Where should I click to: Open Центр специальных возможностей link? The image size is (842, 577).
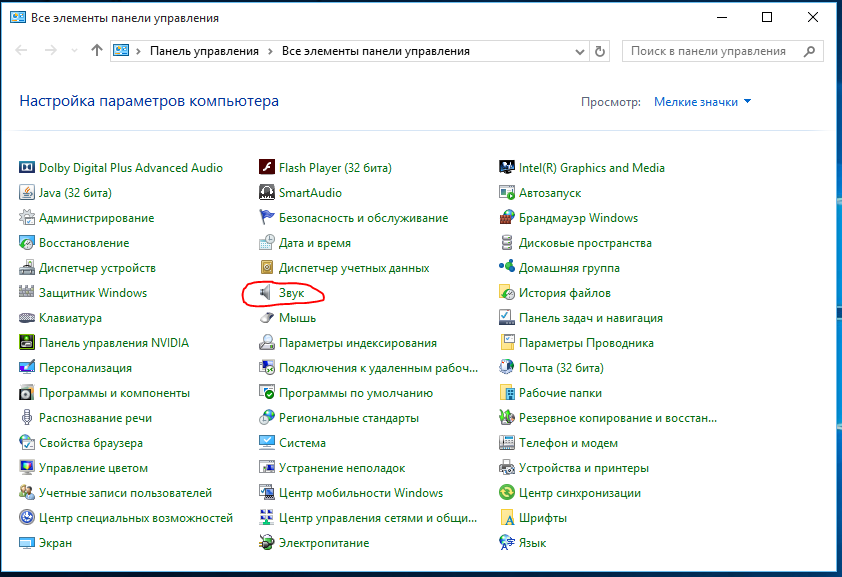pyautogui.click(x=136, y=518)
